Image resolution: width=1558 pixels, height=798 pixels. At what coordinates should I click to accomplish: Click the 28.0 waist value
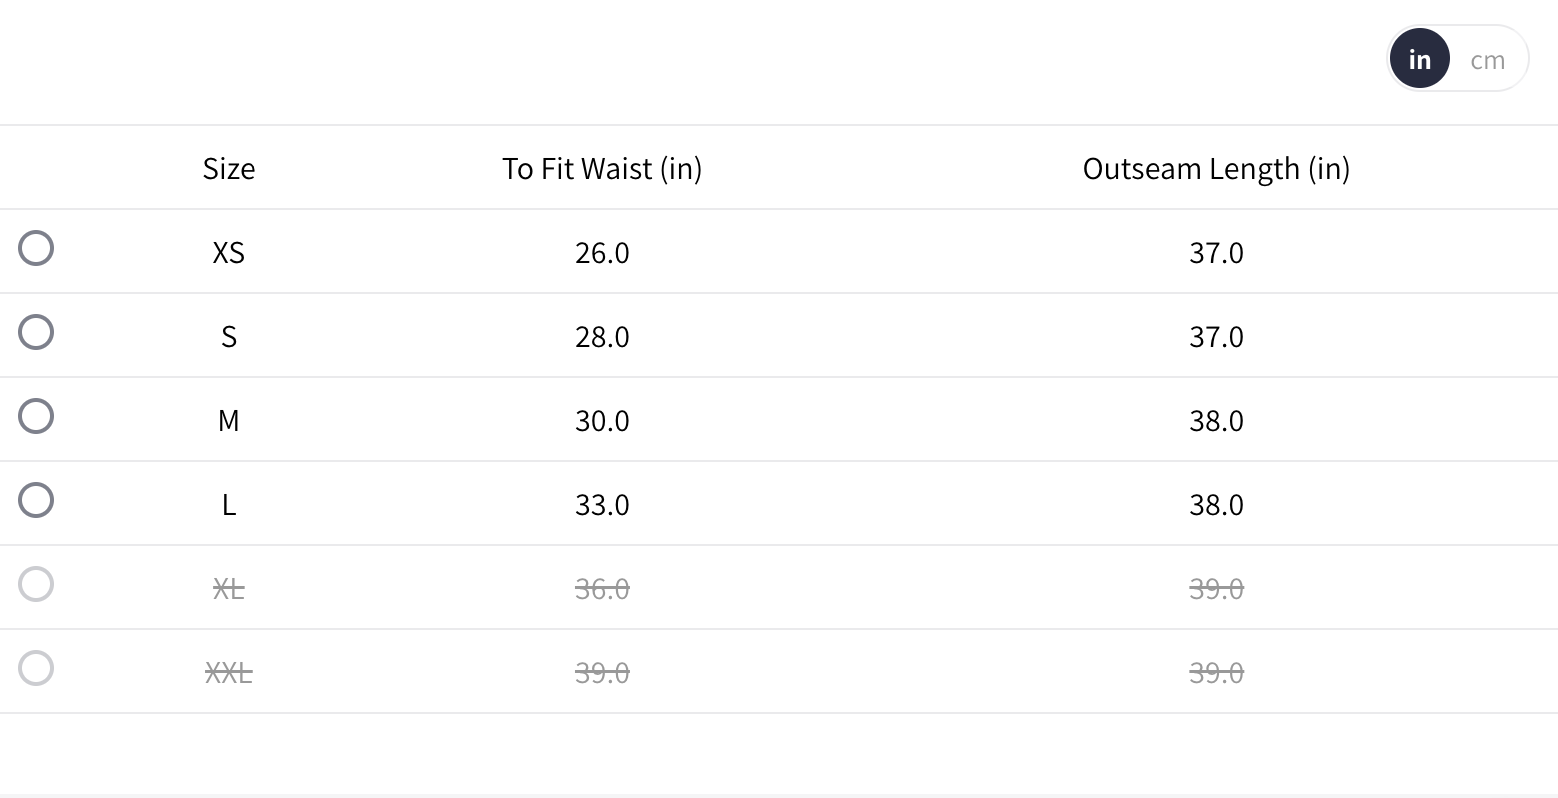pos(602,336)
